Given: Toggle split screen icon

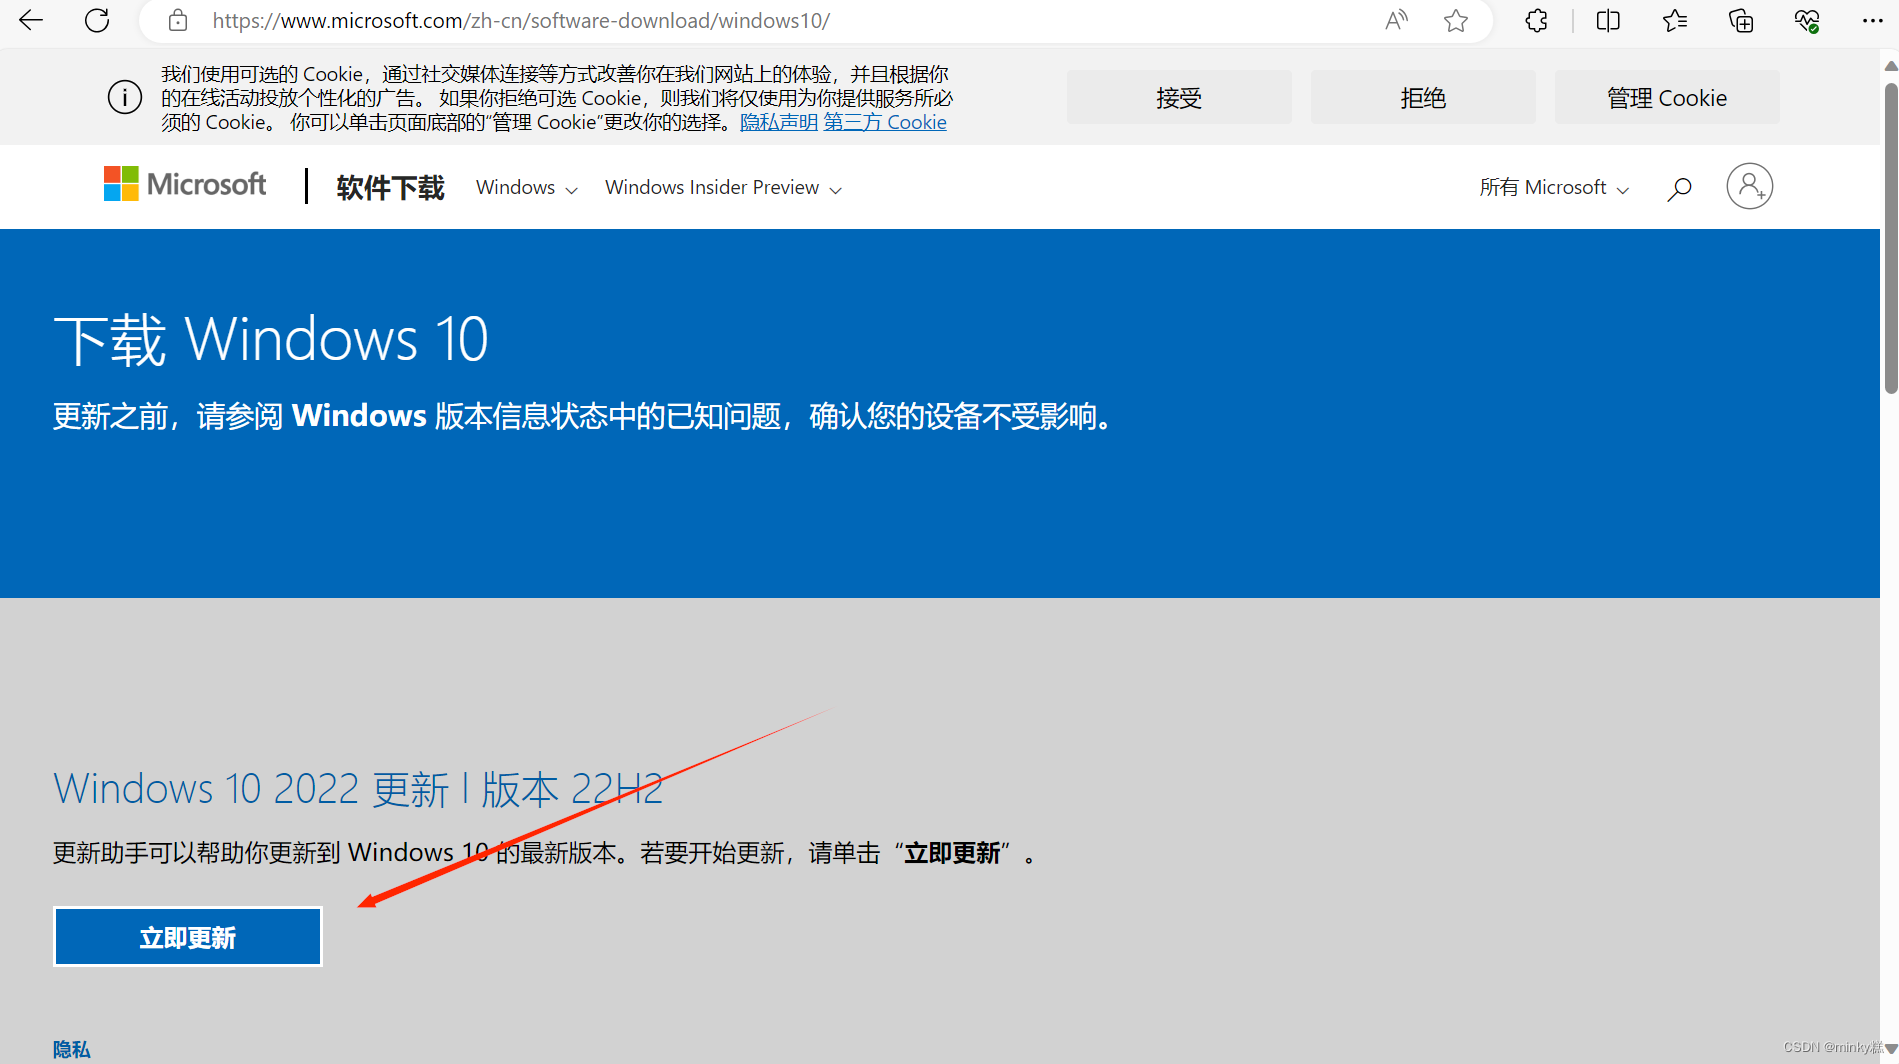Looking at the screenshot, I should click(x=1608, y=20).
